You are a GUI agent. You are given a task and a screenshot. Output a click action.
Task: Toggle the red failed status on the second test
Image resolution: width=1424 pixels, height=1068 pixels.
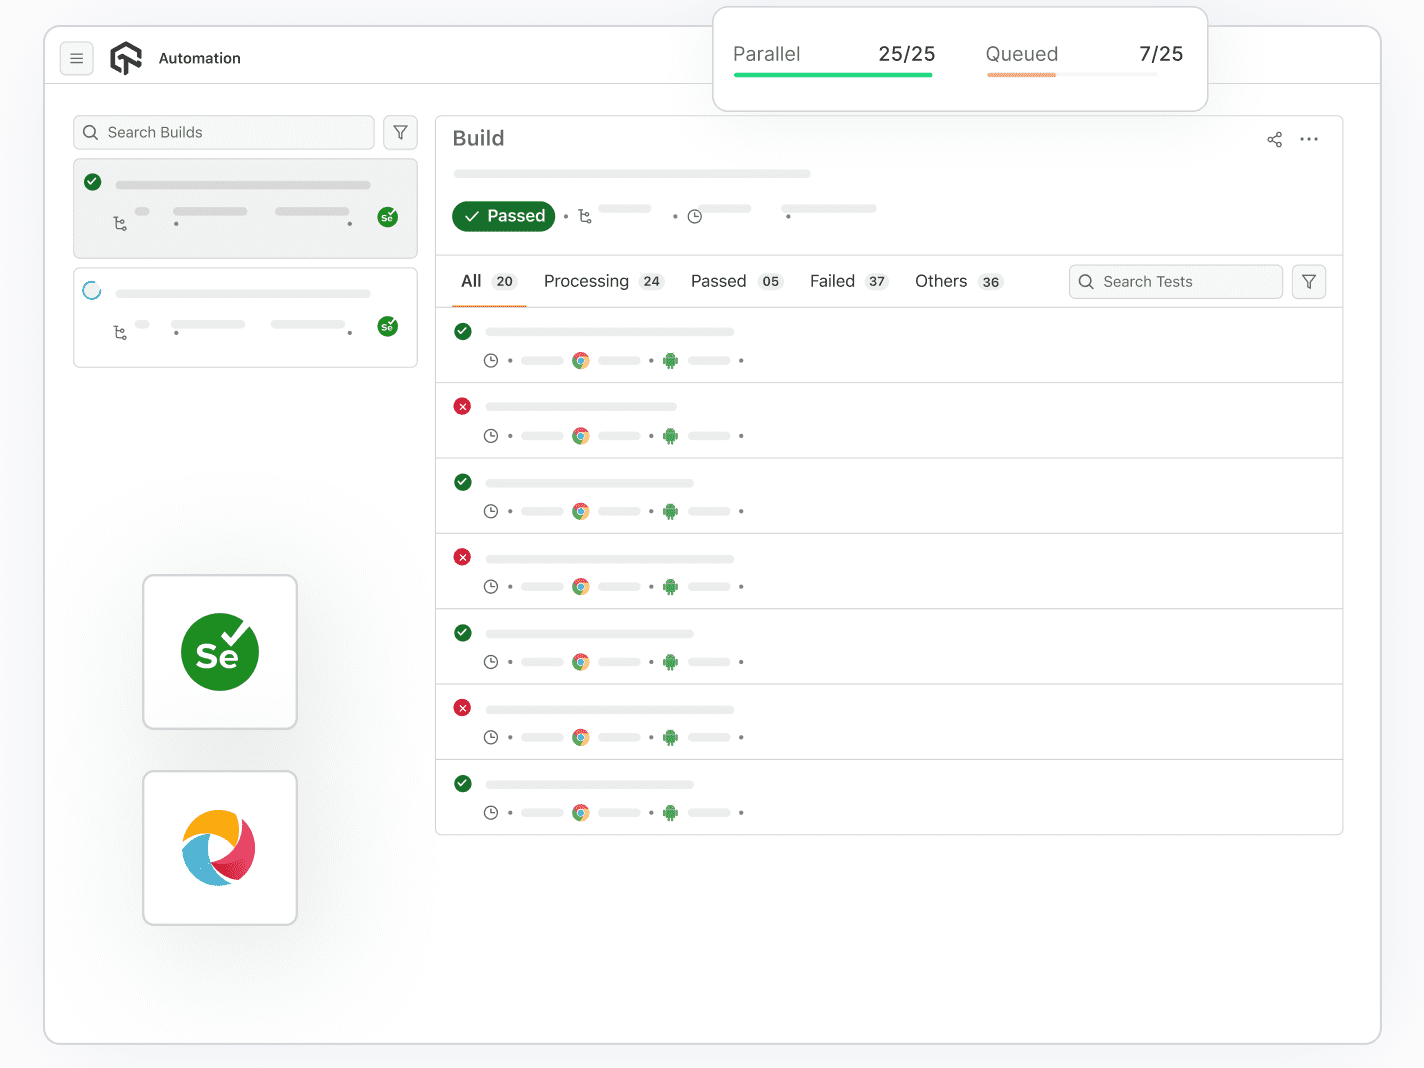tap(462, 406)
